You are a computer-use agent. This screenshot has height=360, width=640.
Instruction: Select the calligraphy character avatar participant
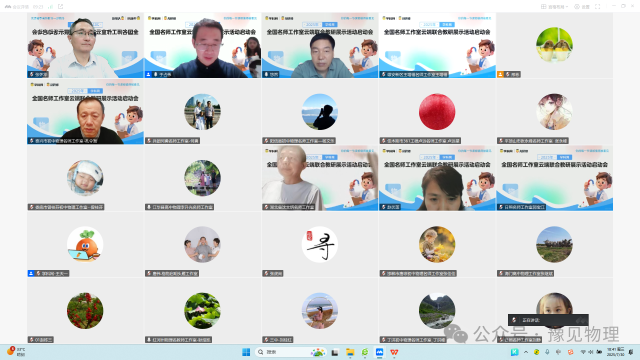coord(320,244)
